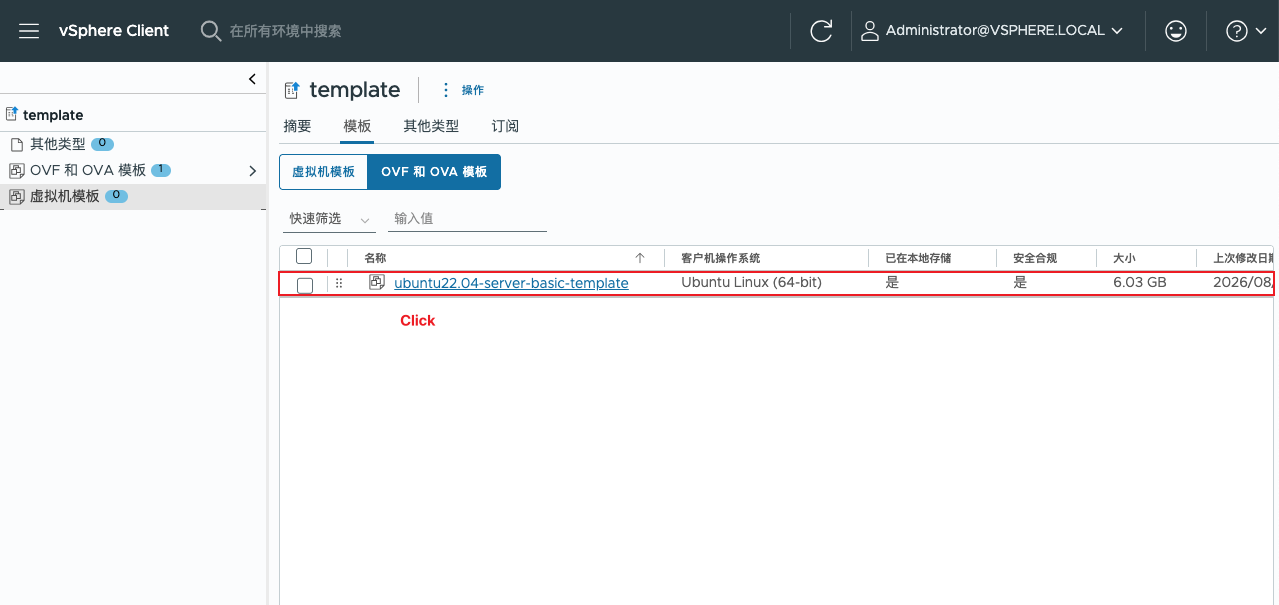
Task: Collapse the left sidebar panel
Action: click(252, 79)
